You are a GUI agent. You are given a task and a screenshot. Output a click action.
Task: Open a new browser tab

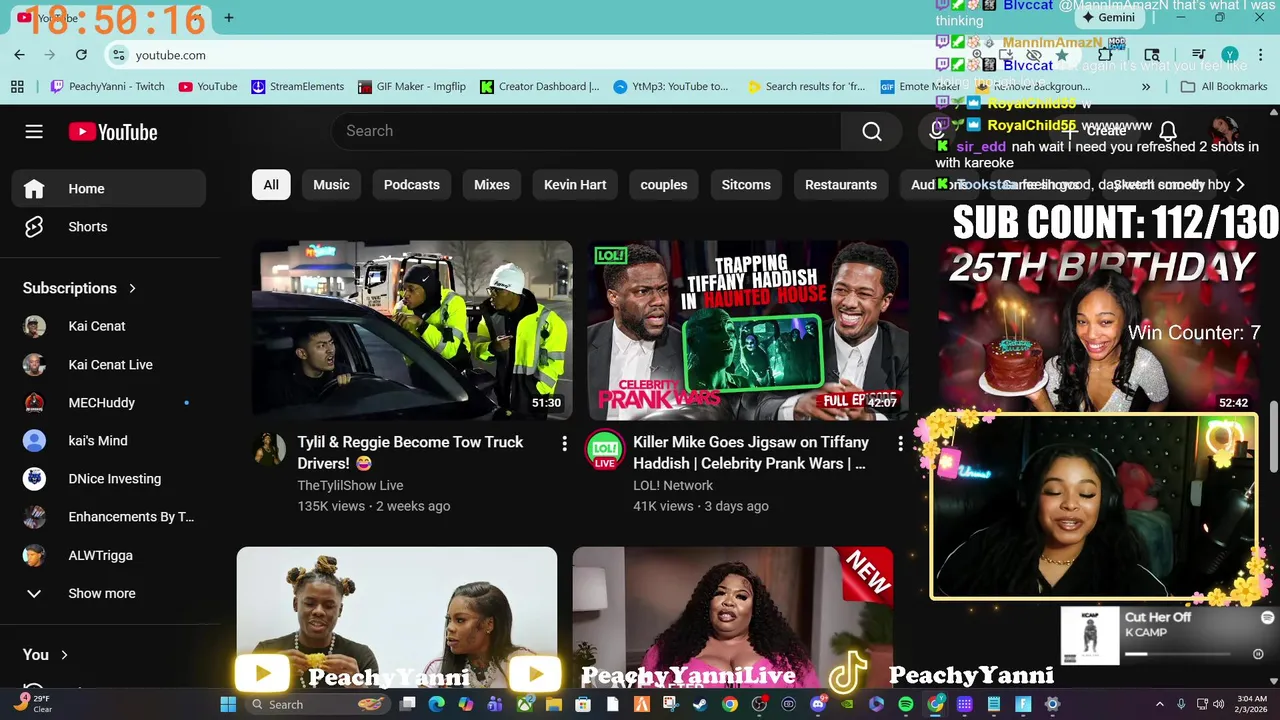click(x=229, y=17)
